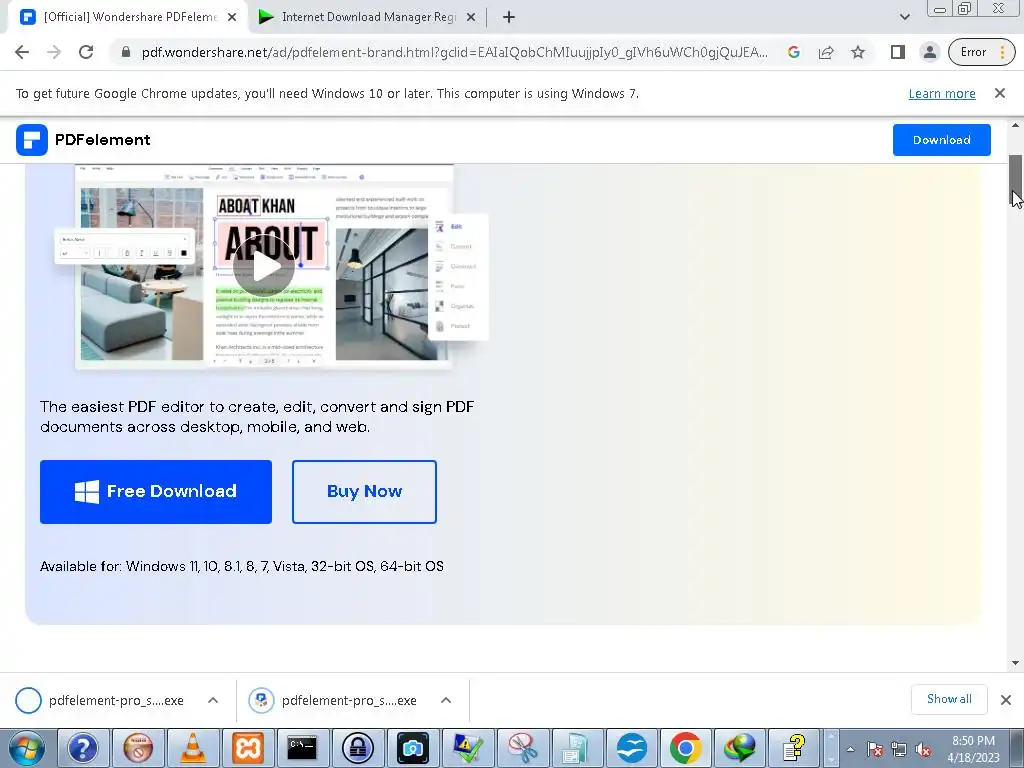
Task: Open the Learn more link
Action: click(x=942, y=93)
